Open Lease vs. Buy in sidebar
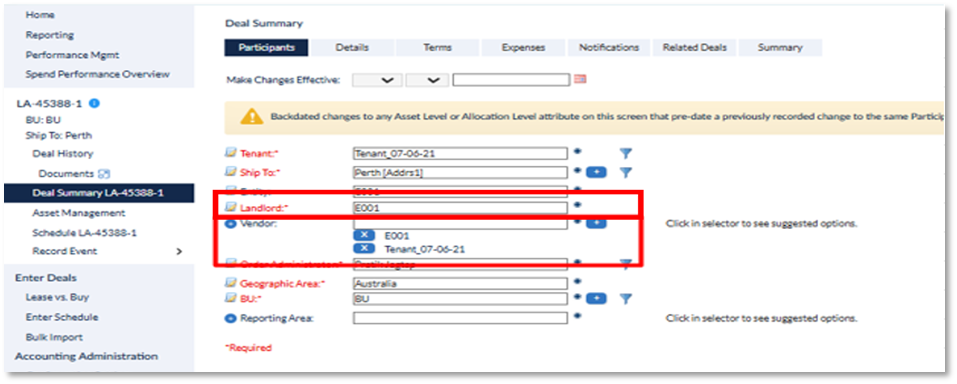 57,297
